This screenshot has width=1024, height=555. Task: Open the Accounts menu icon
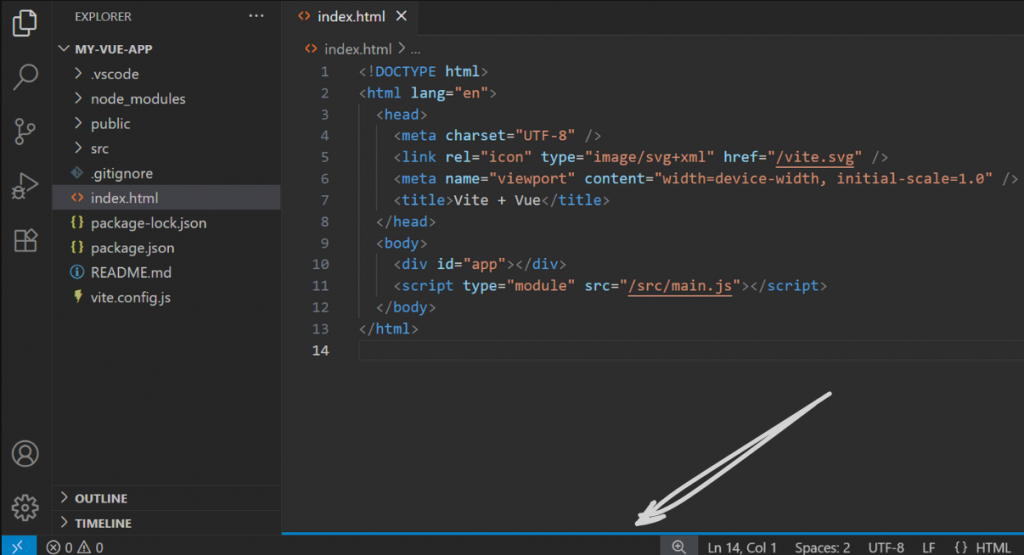[25, 453]
